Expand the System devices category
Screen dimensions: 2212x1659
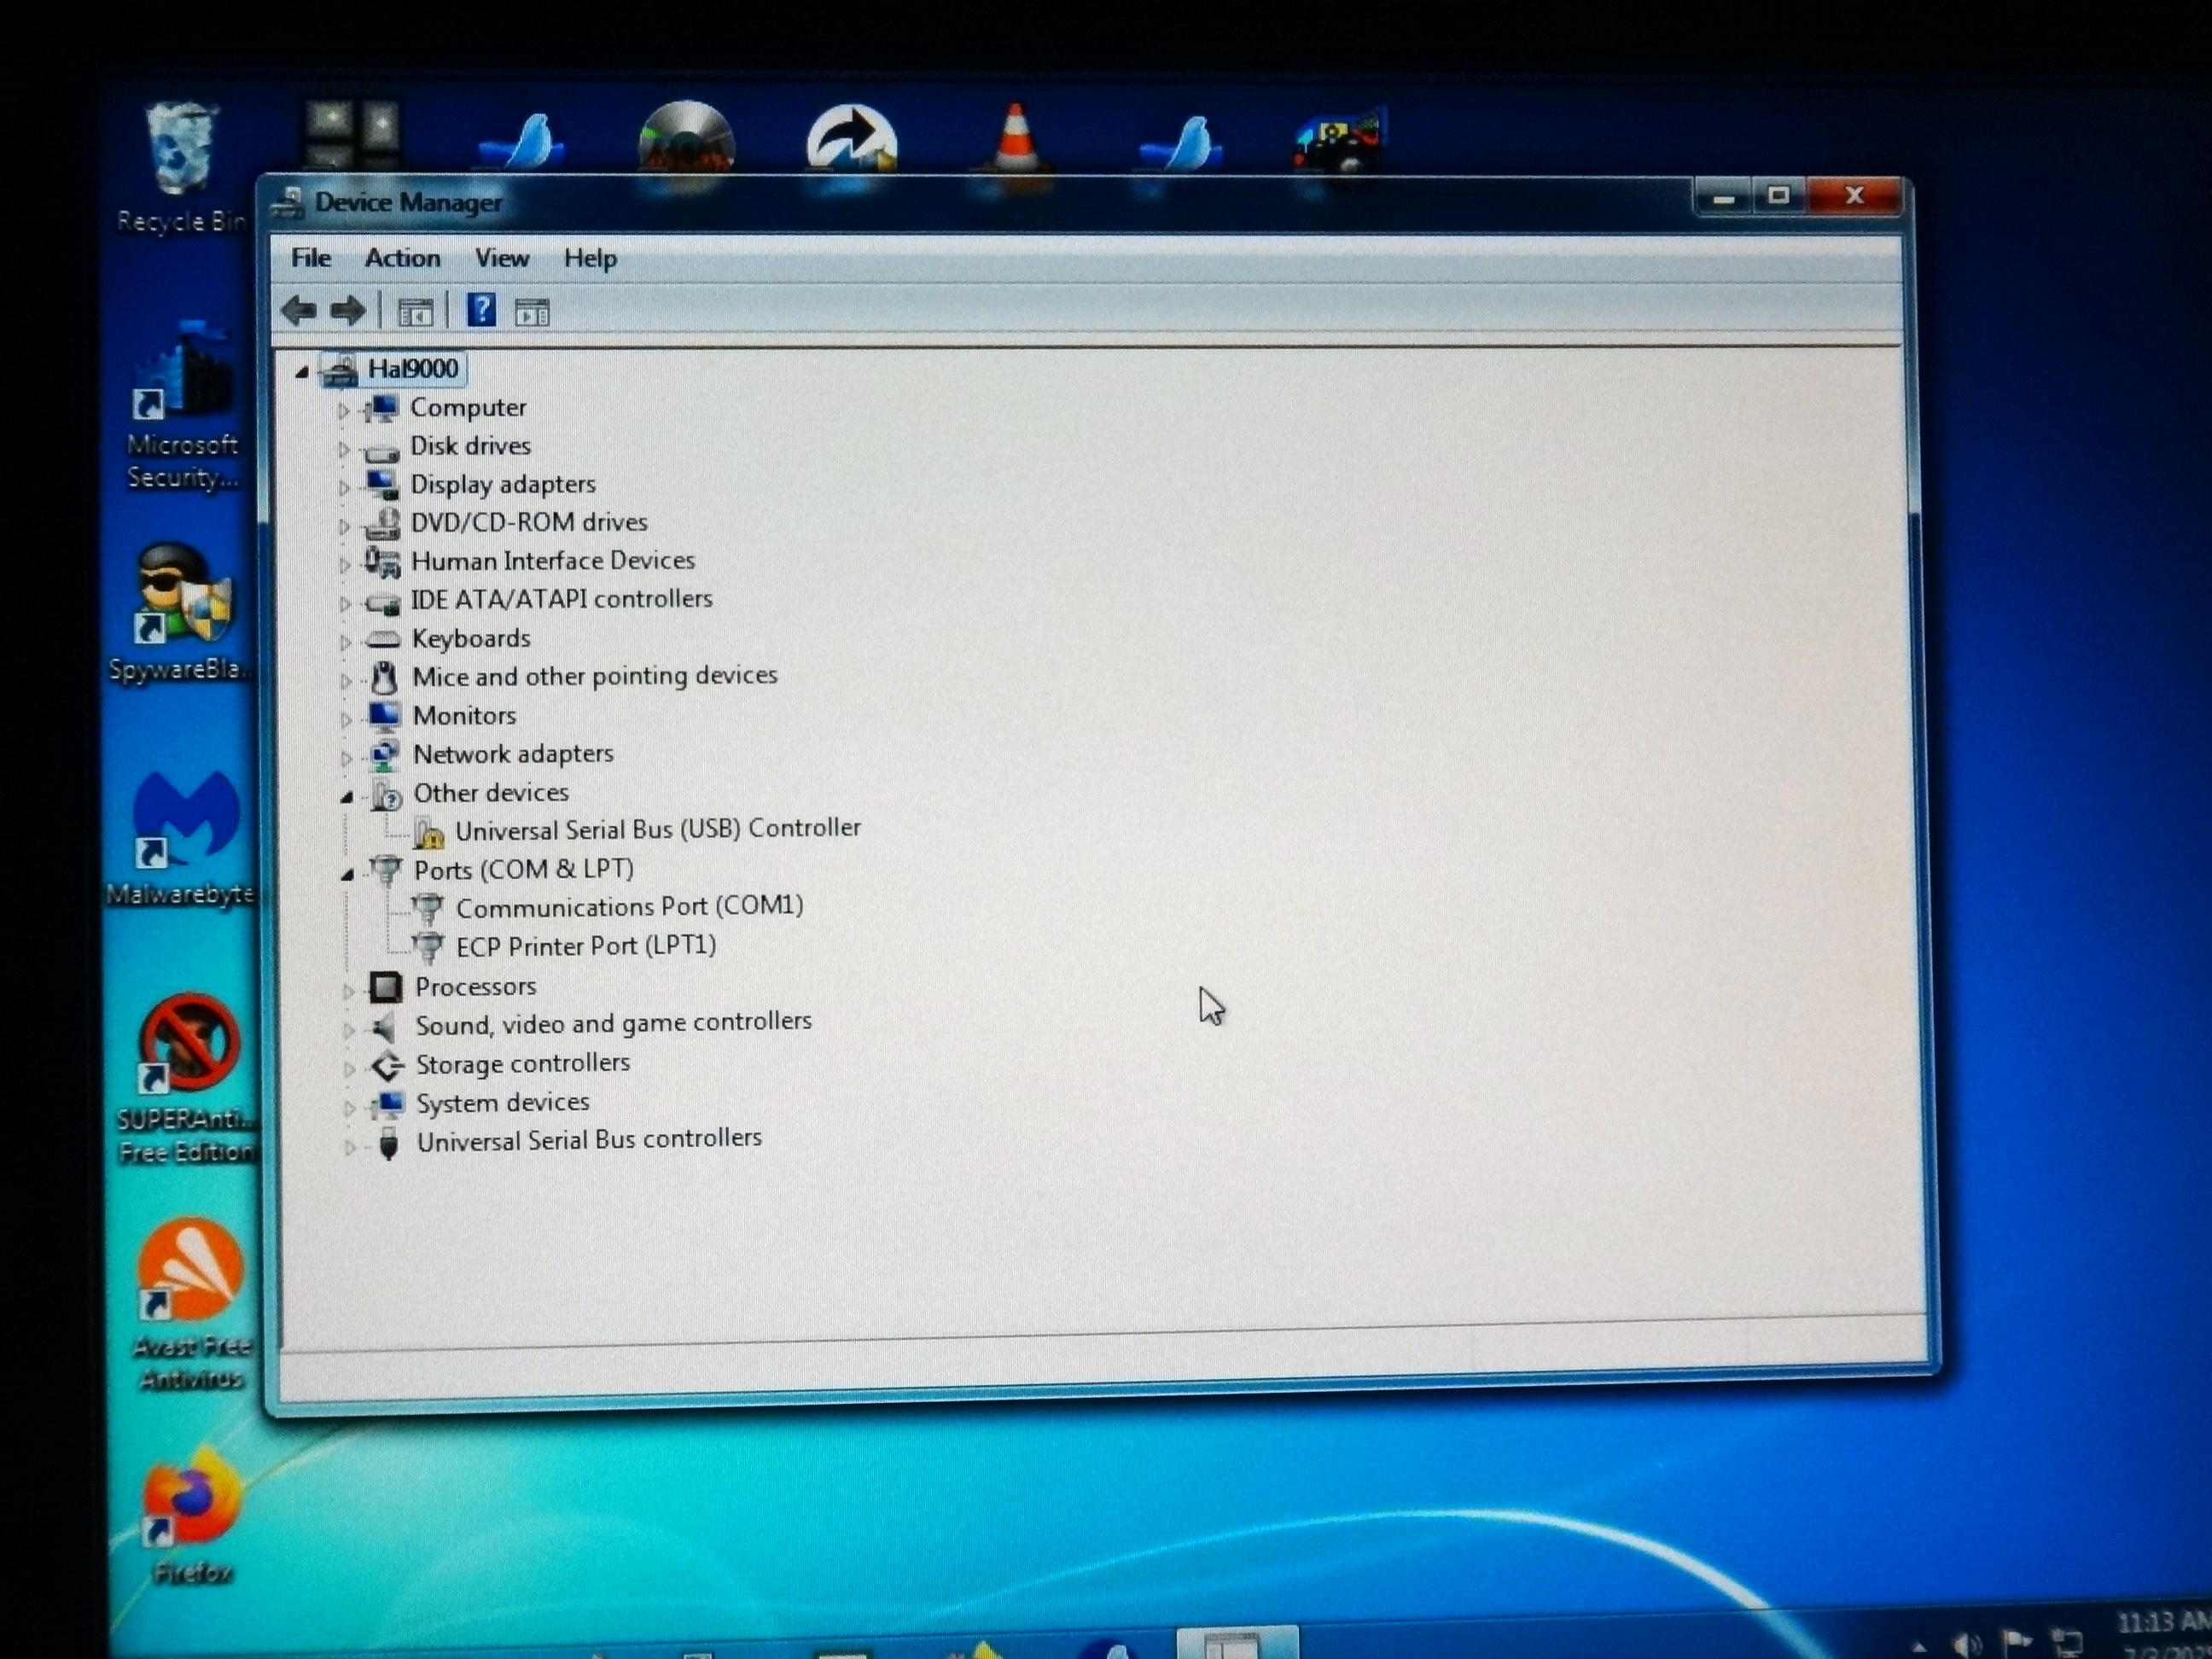point(349,1107)
